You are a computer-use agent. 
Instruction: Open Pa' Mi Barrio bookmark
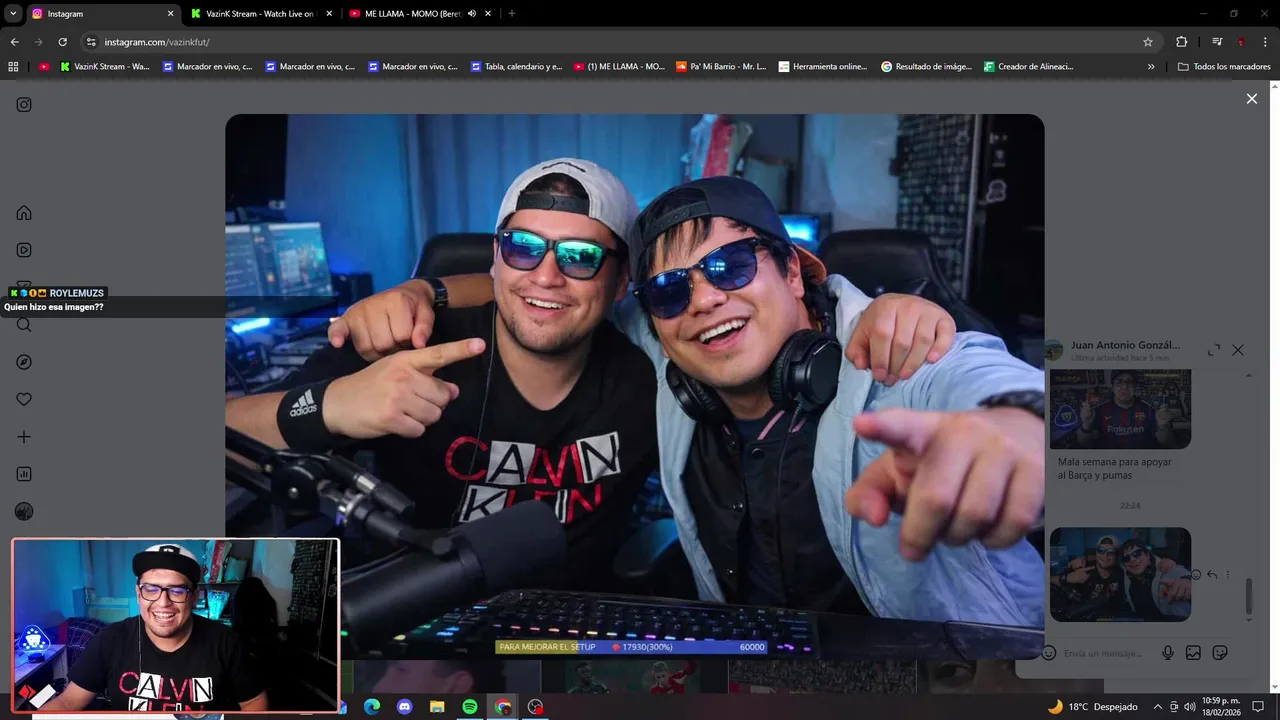721,67
